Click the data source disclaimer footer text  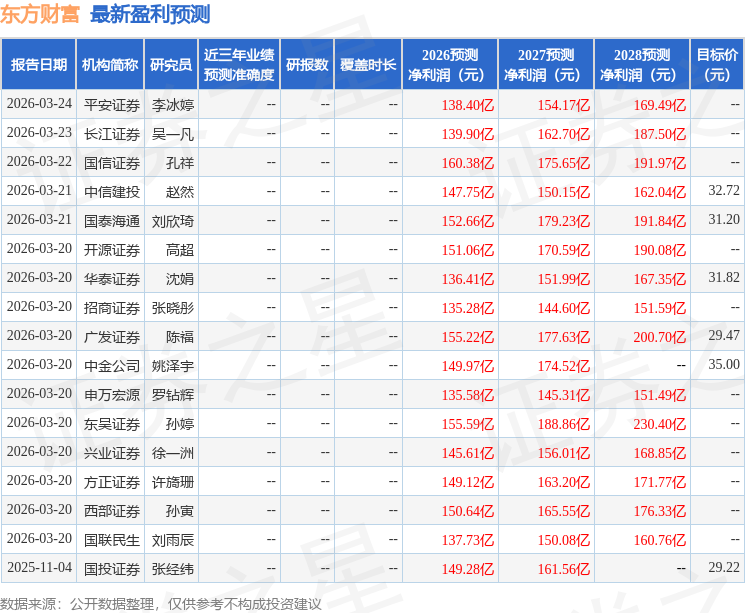161,603
